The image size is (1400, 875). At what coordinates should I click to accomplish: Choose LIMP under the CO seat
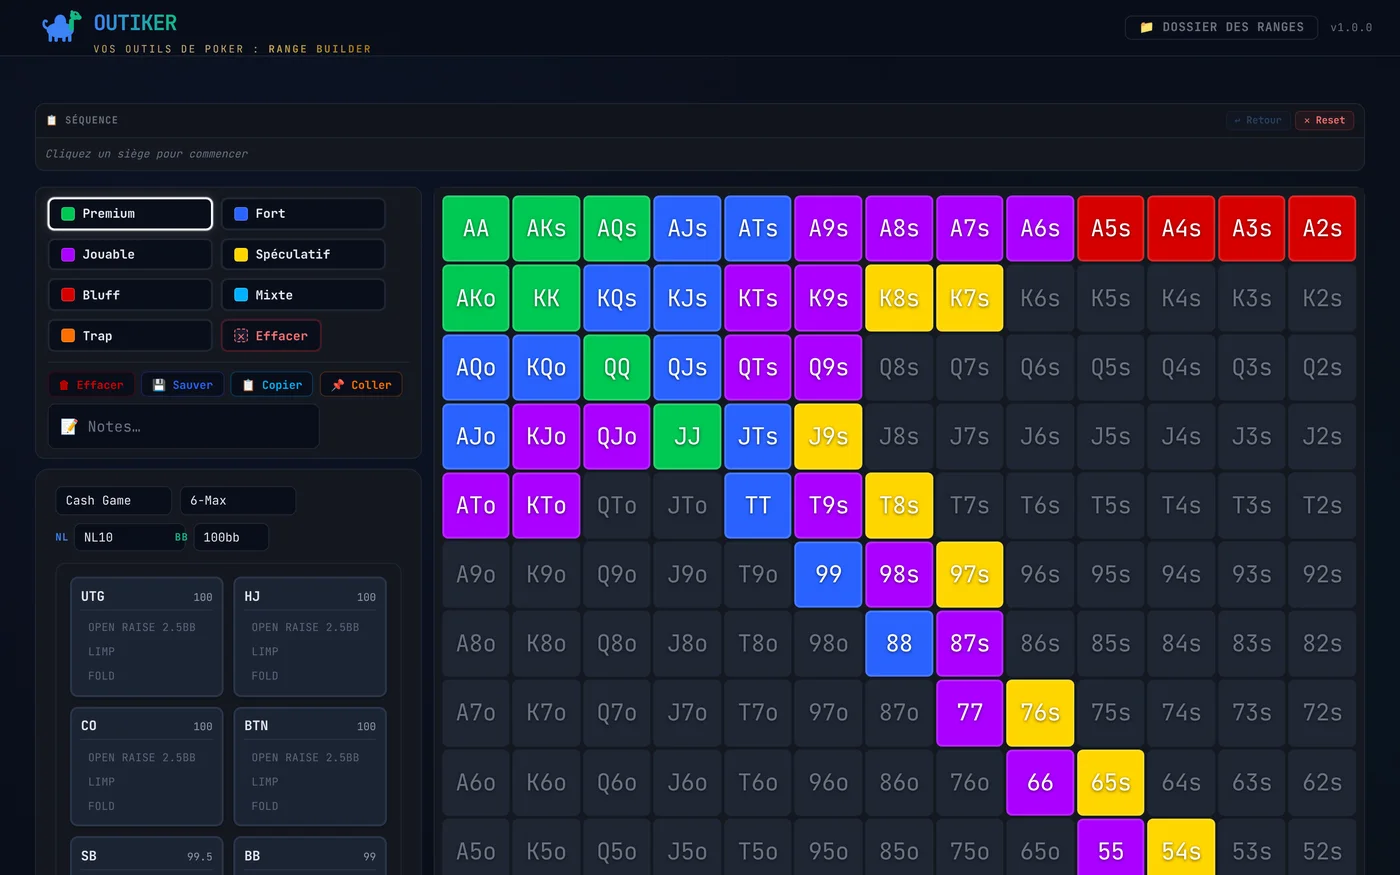(102, 781)
